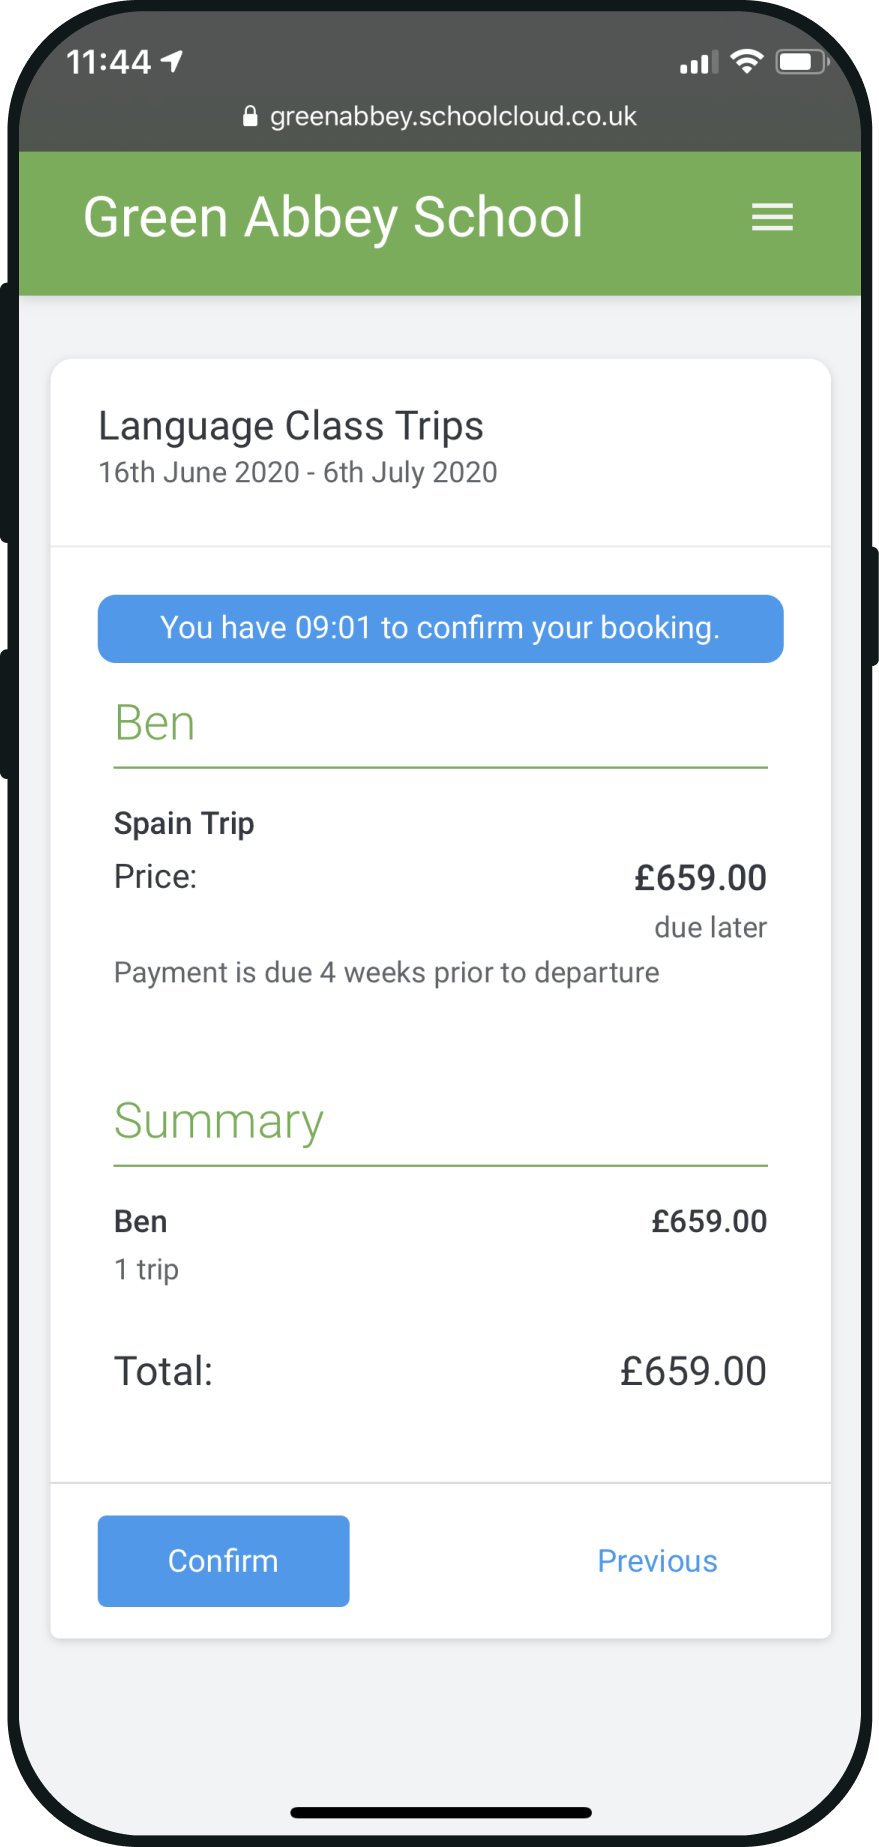Tap the Summary section heading

click(x=219, y=1121)
